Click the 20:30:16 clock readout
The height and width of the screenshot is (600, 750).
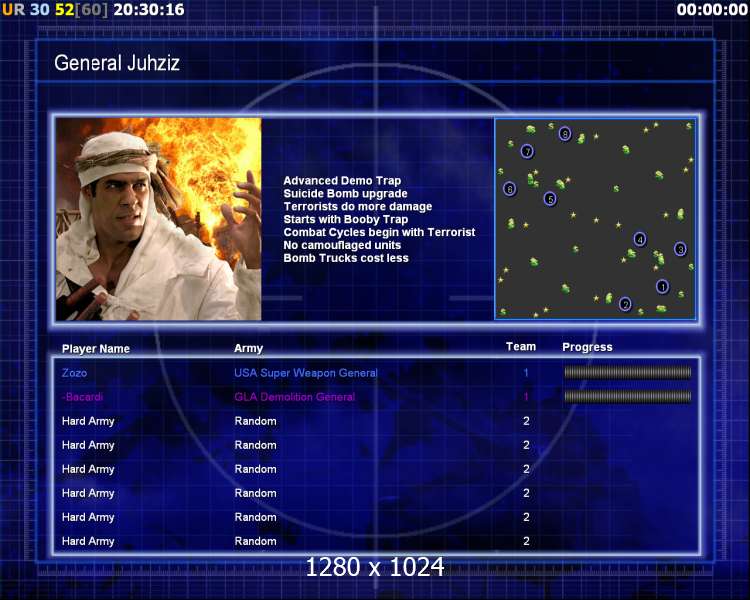(149, 10)
